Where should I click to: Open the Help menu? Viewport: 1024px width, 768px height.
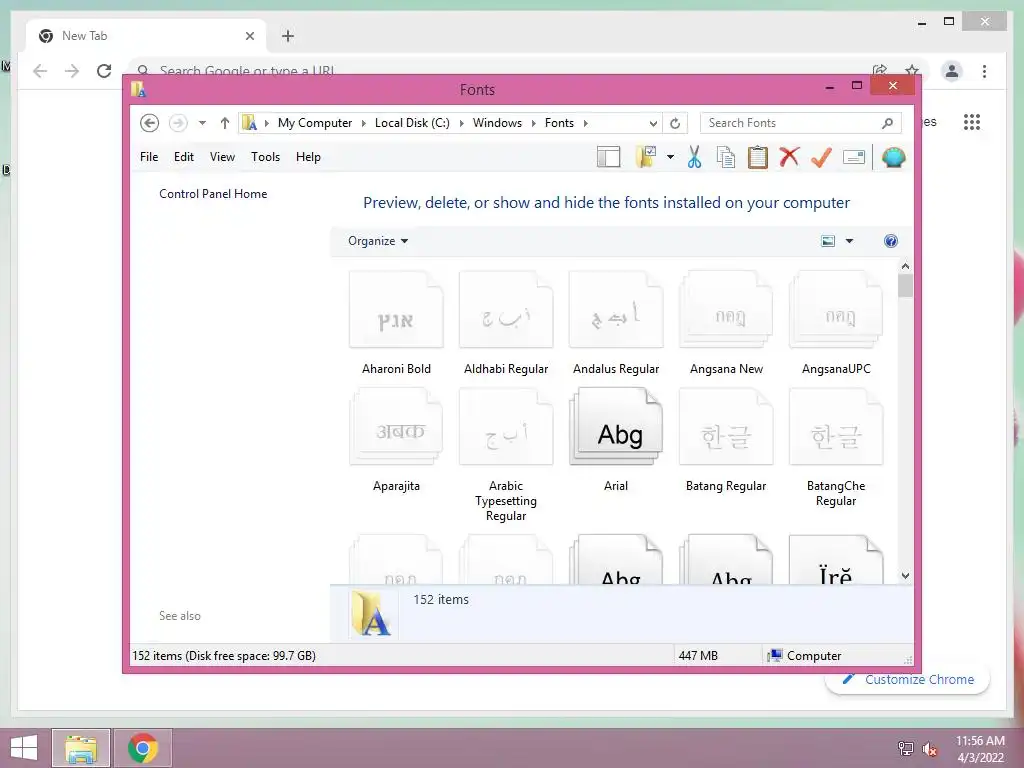(x=308, y=157)
